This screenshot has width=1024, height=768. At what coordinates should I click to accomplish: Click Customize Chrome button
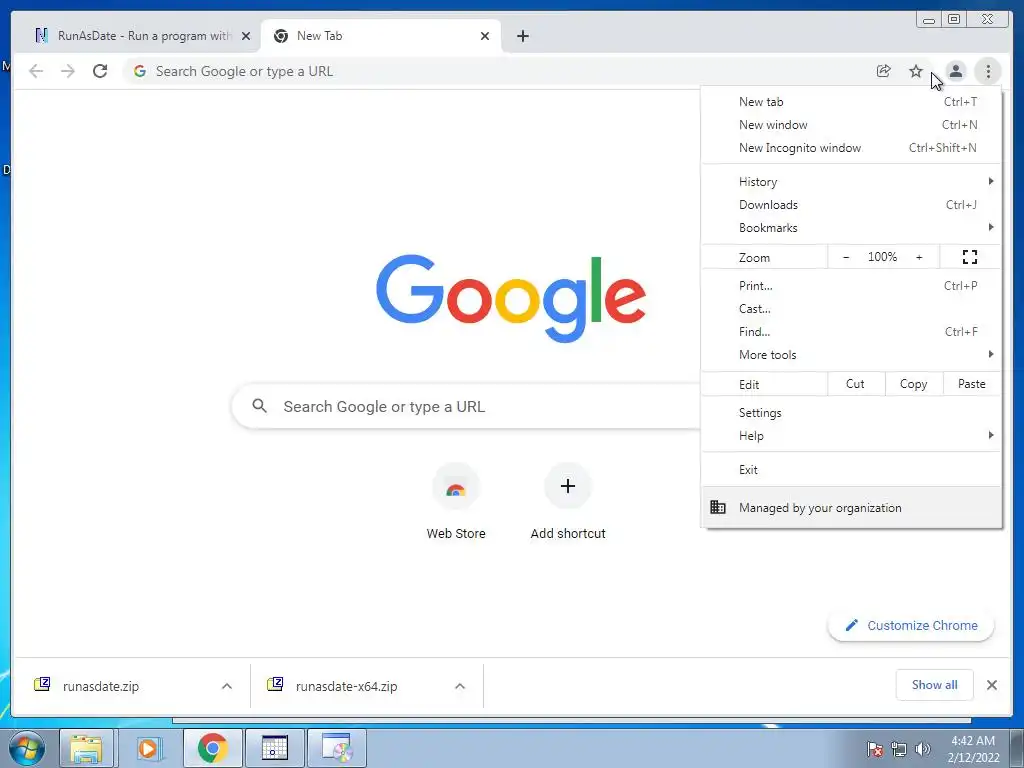coord(912,626)
